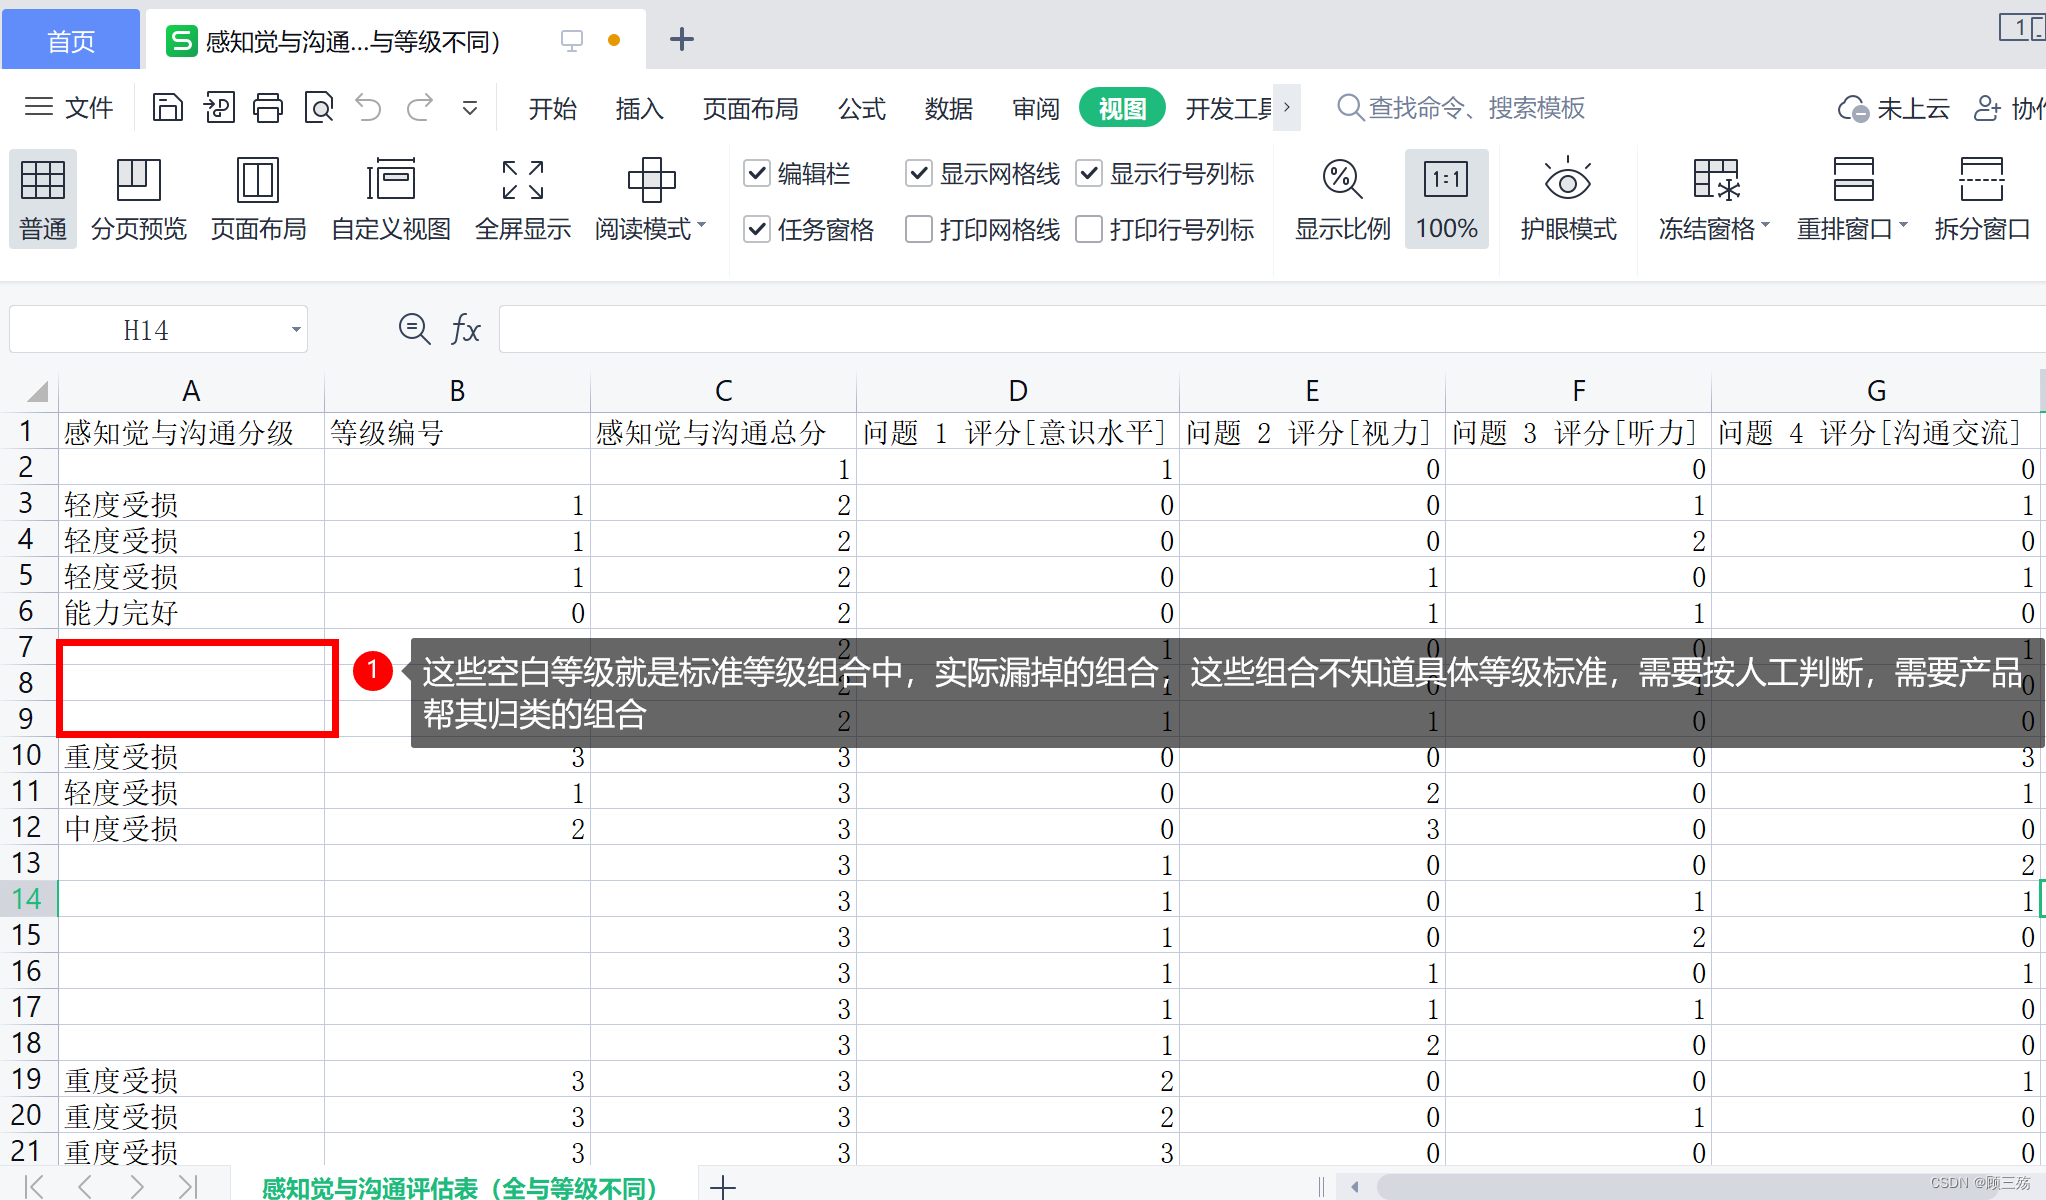
Task: Click cell A12 中度受损
Action: 191,828
